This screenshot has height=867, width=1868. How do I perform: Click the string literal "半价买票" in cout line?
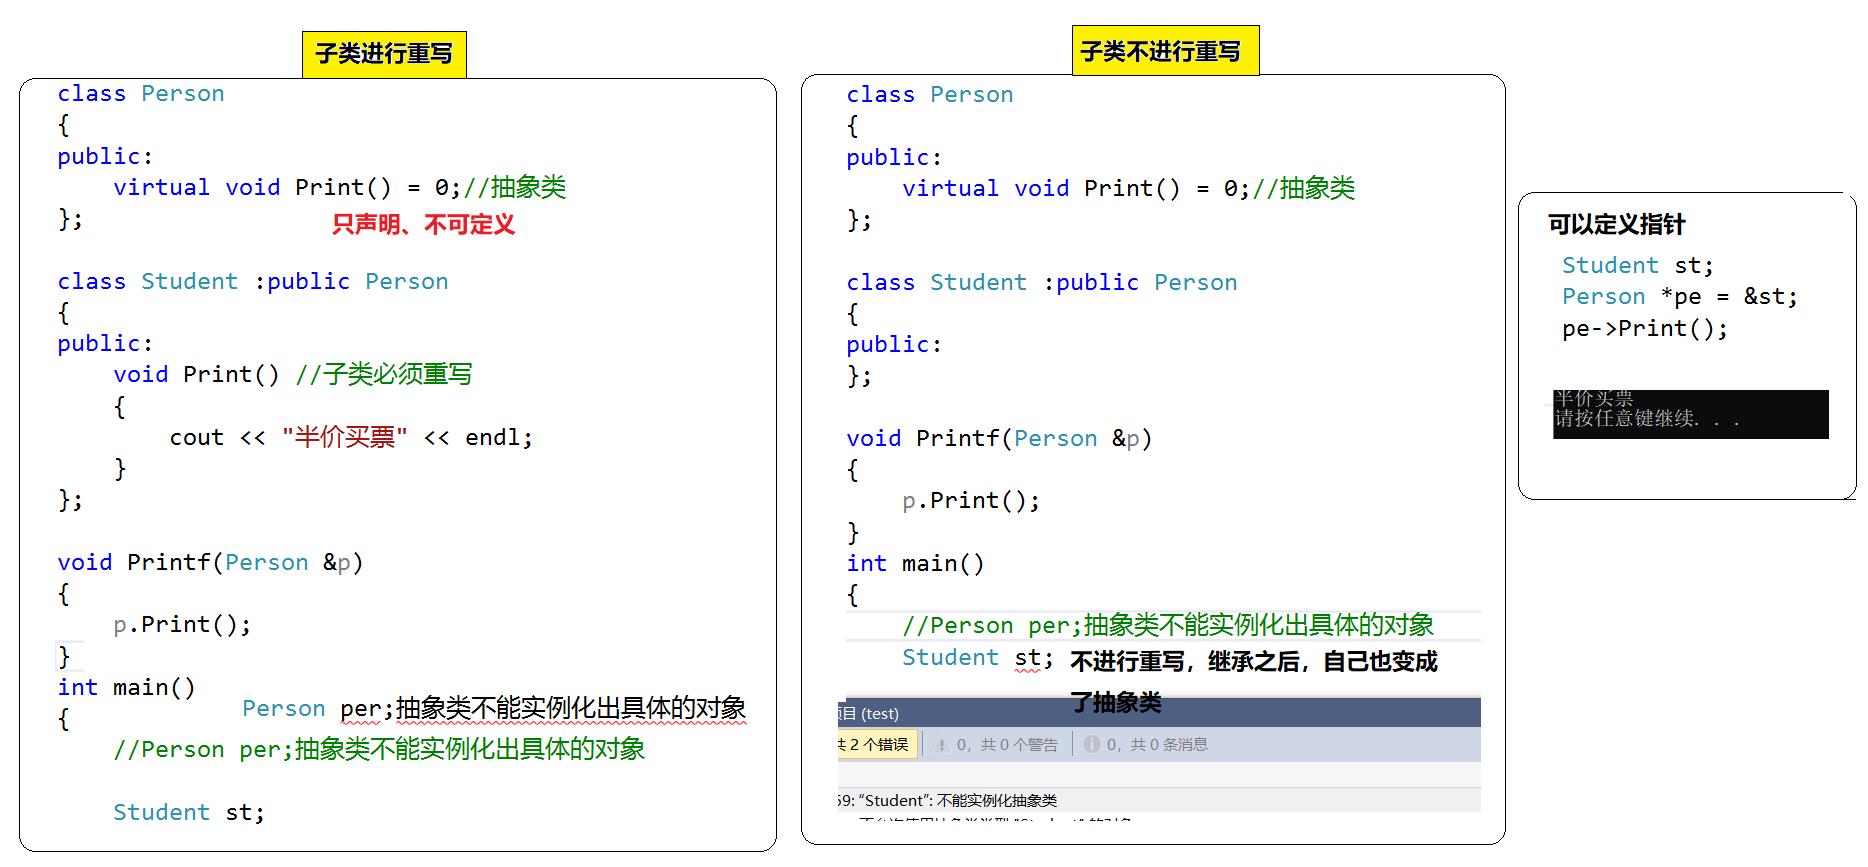coord(344,437)
